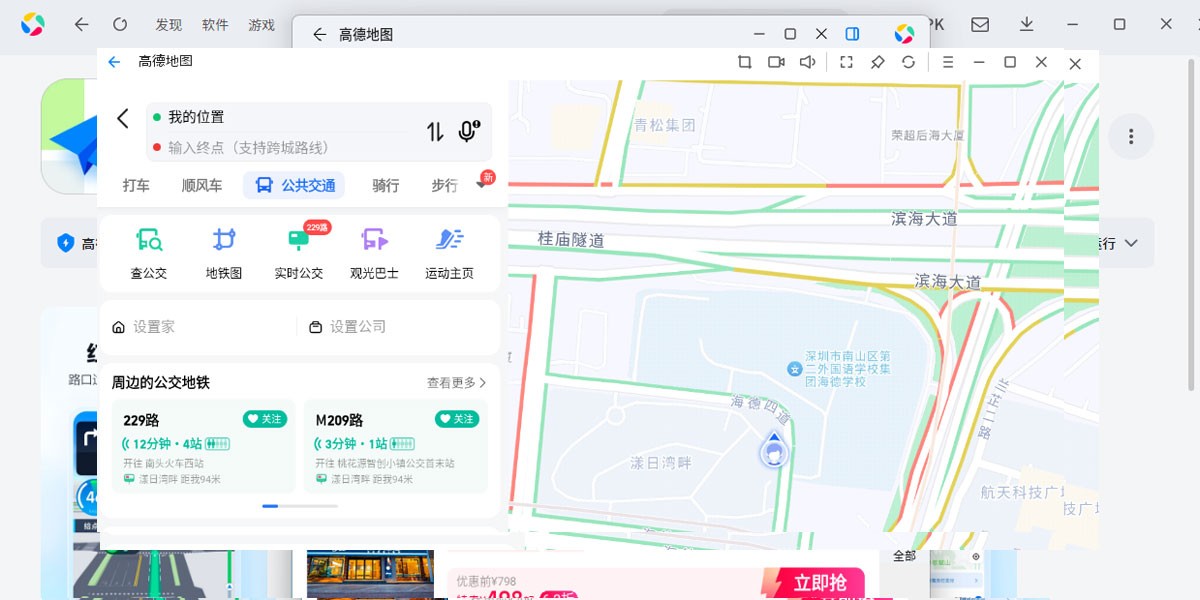Viewport: 1200px width, 600px height.
Task: Select the 骑行 cycling tab
Action: coord(385,185)
